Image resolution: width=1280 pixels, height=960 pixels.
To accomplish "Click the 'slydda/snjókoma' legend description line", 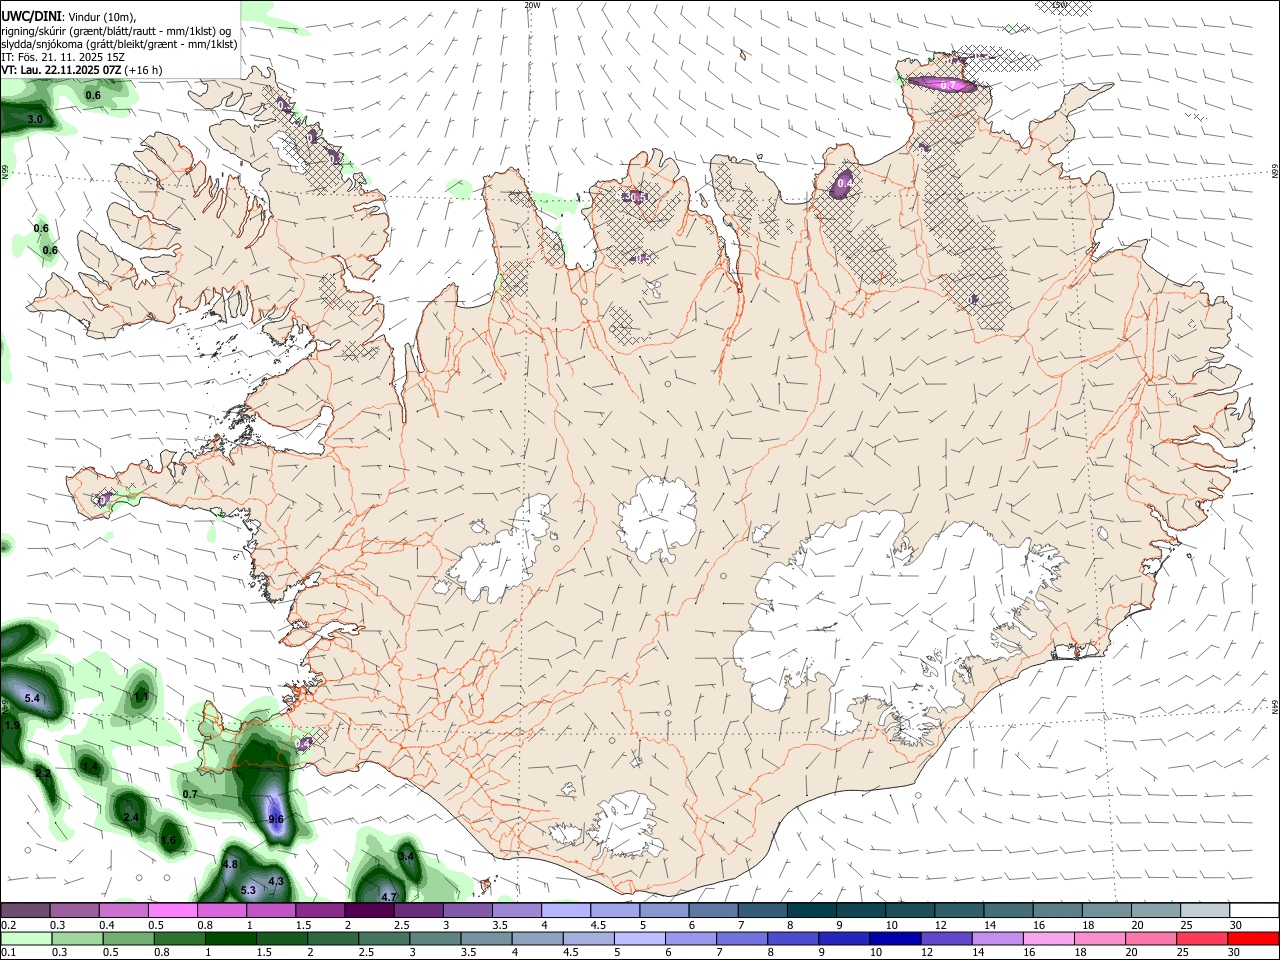I will point(119,44).
